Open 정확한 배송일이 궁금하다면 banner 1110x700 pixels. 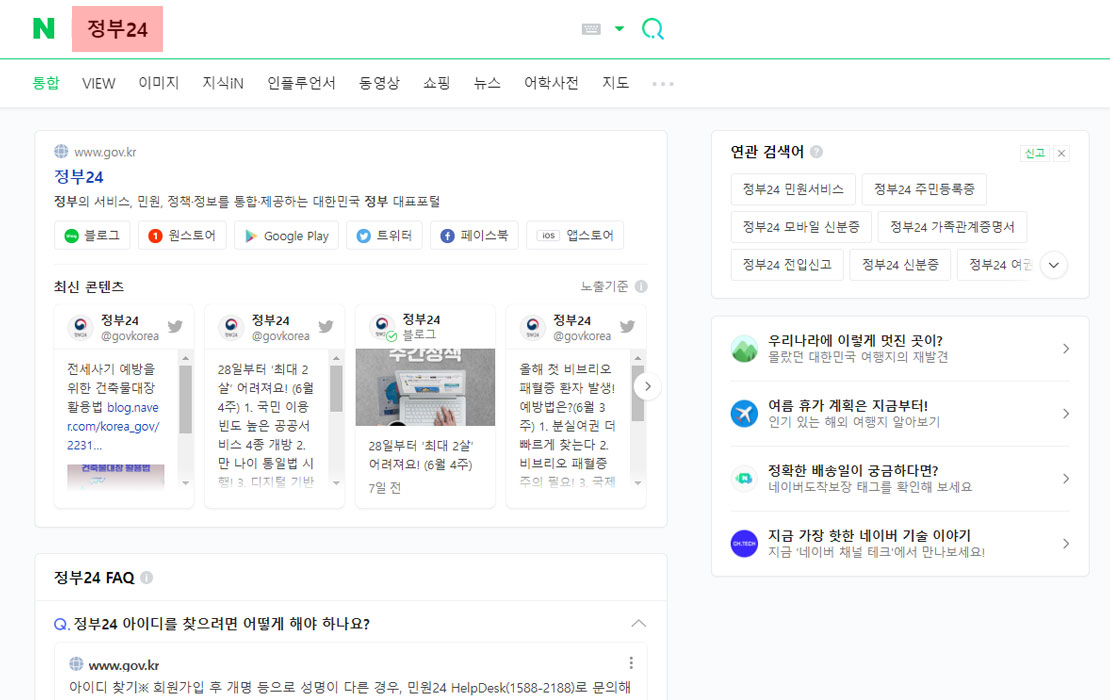click(x=900, y=478)
